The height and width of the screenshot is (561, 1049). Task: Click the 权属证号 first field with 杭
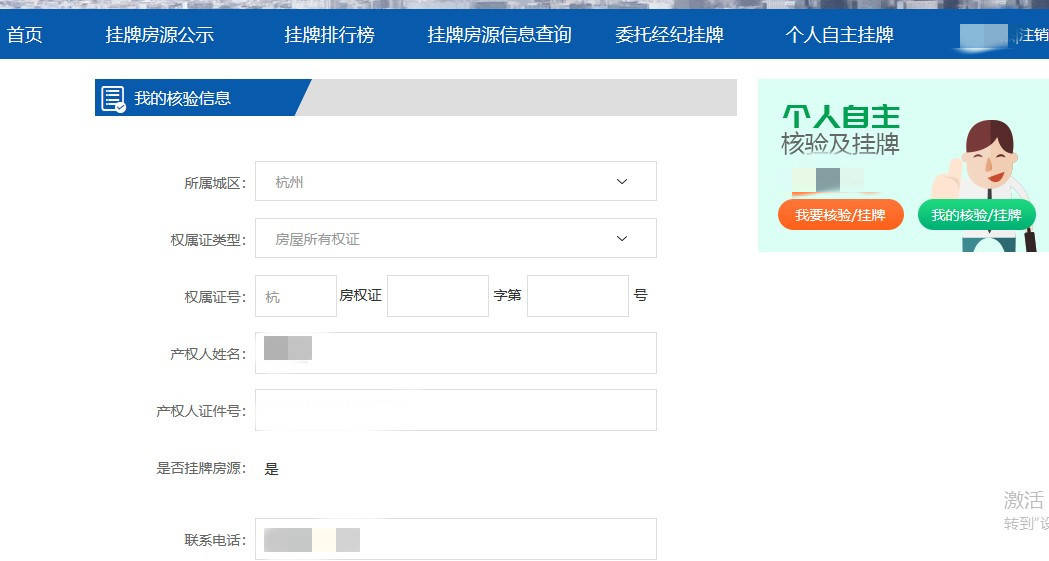click(296, 296)
